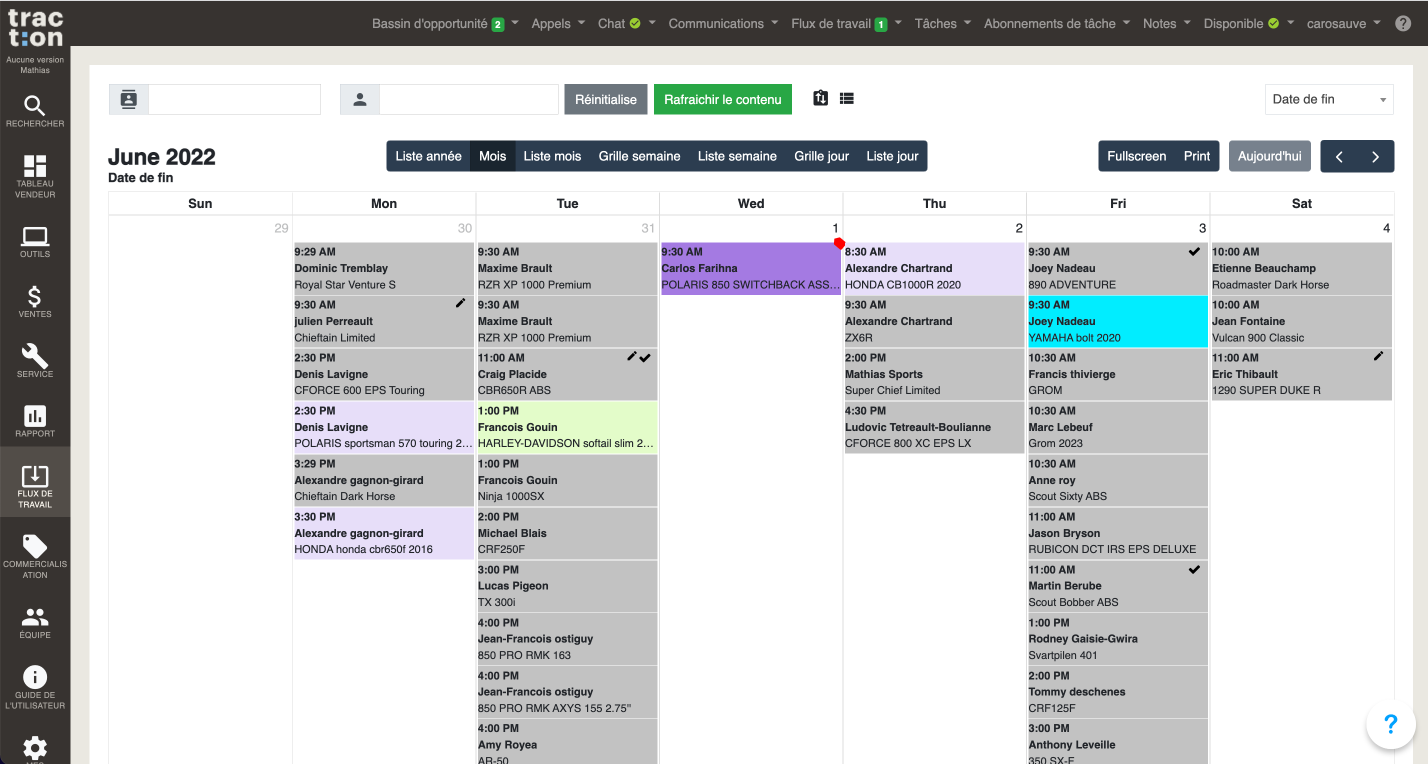Open Etienne Beauchamp Roadmaster Dark Horse event
The image size is (1428, 764).
pos(1301,268)
